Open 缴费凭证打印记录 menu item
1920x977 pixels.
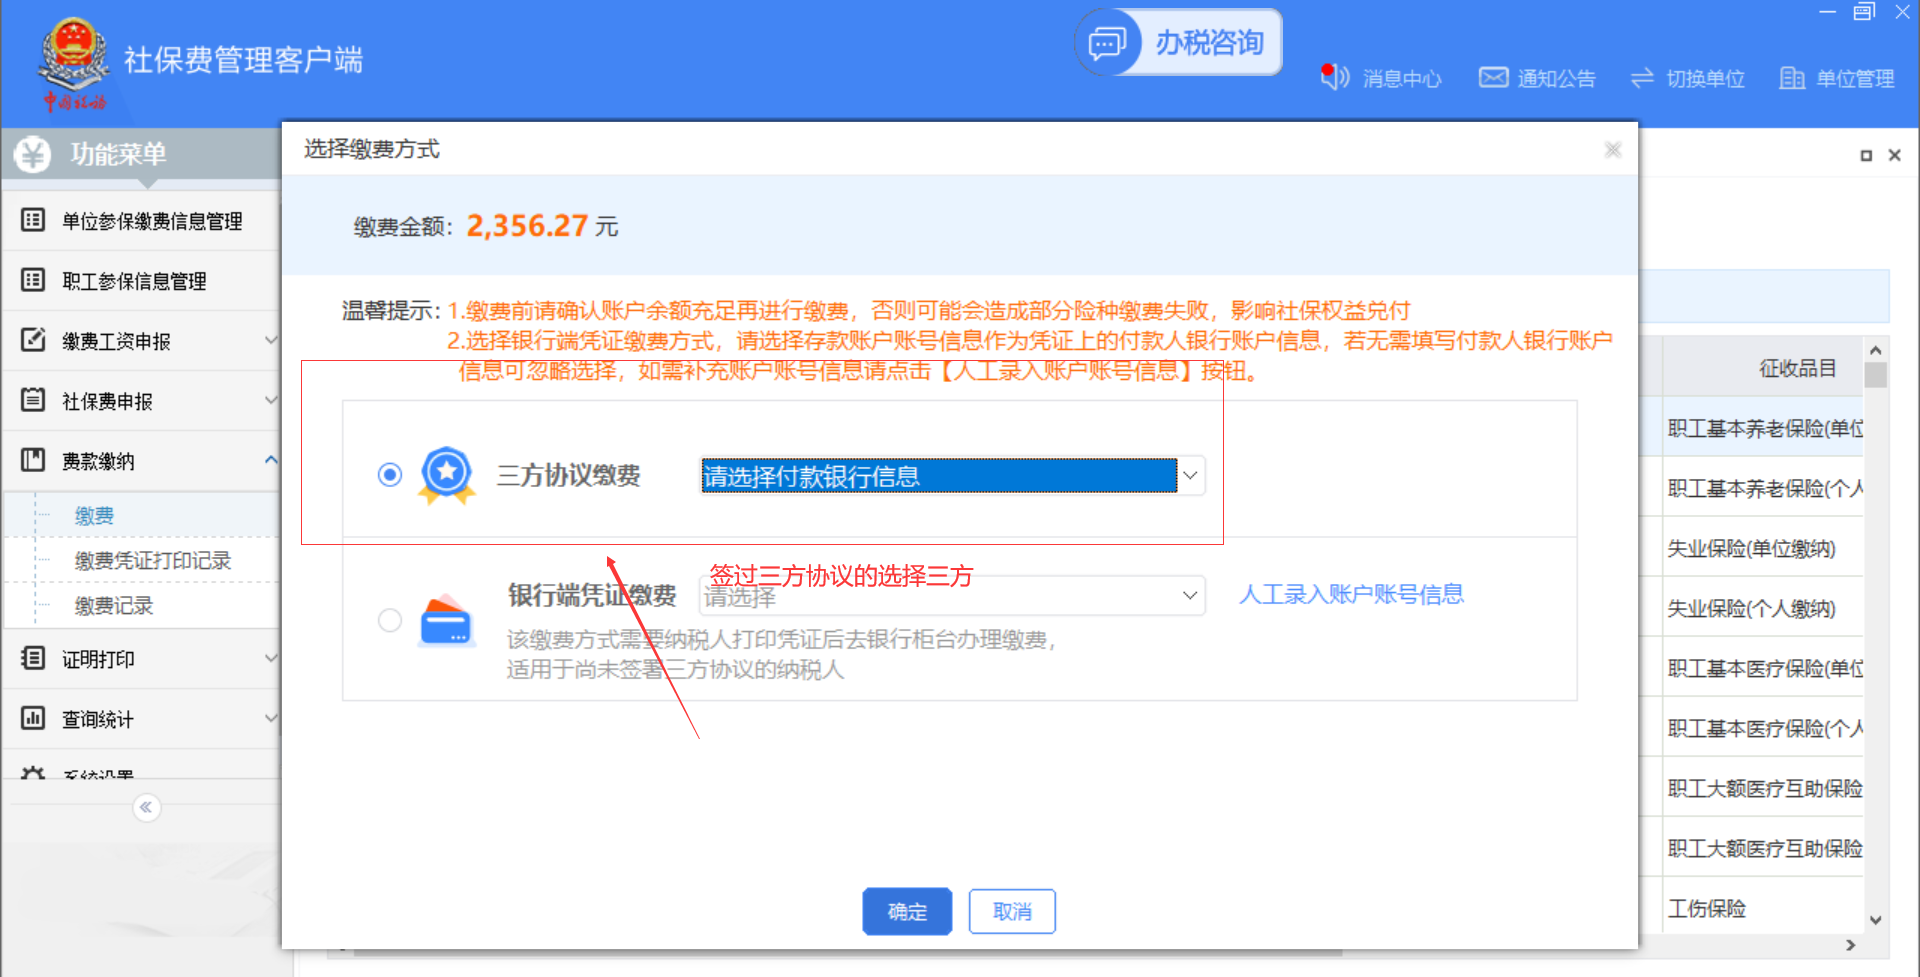[153, 561]
